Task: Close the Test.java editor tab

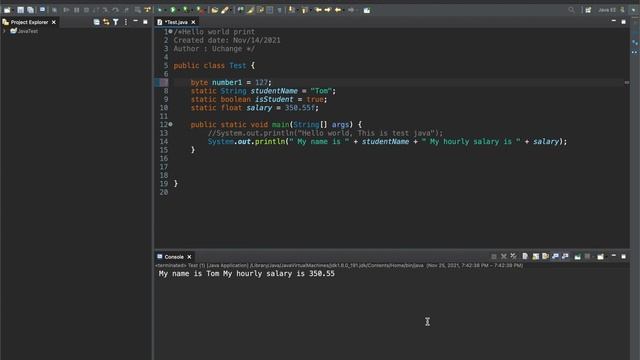Action: [193, 22]
